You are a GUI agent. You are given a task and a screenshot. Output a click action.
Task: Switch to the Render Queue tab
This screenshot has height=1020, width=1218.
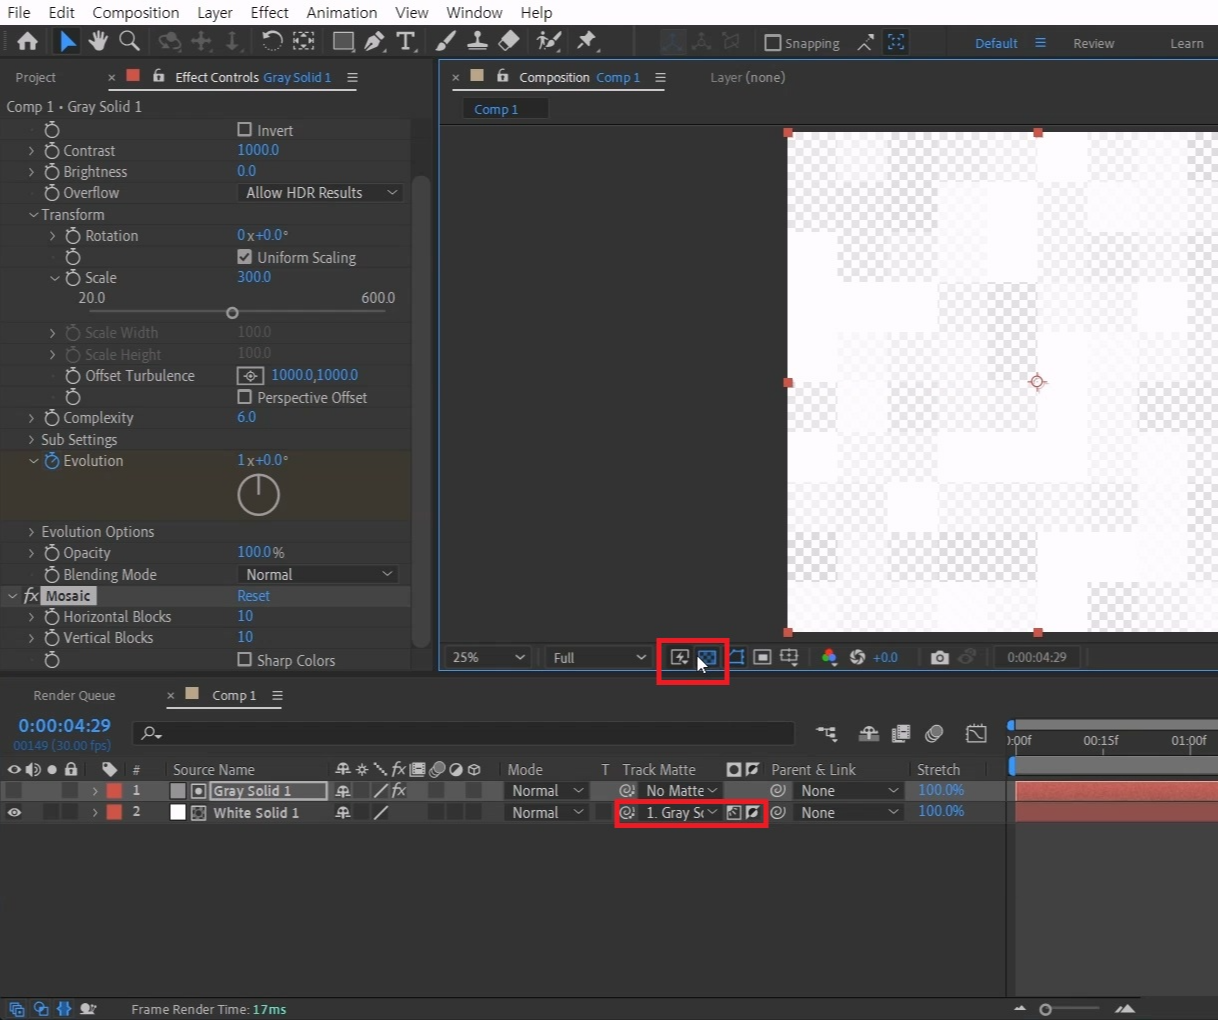pos(74,695)
